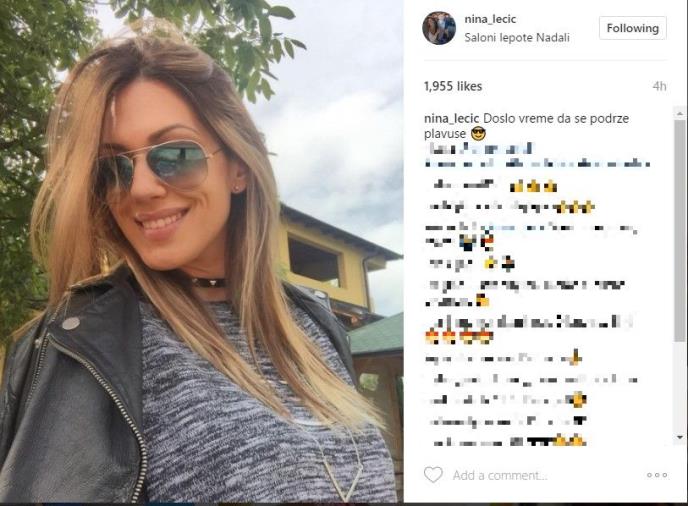Click the four red-orange emojis in comments

point(459,337)
